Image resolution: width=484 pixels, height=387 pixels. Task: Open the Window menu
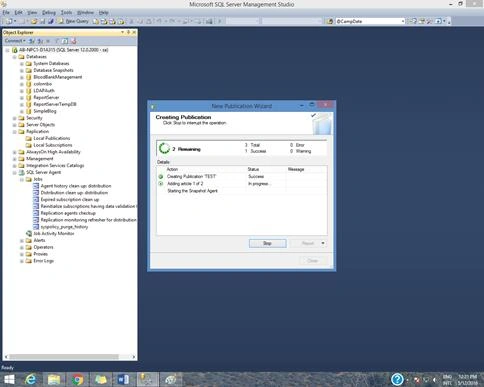point(85,12)
